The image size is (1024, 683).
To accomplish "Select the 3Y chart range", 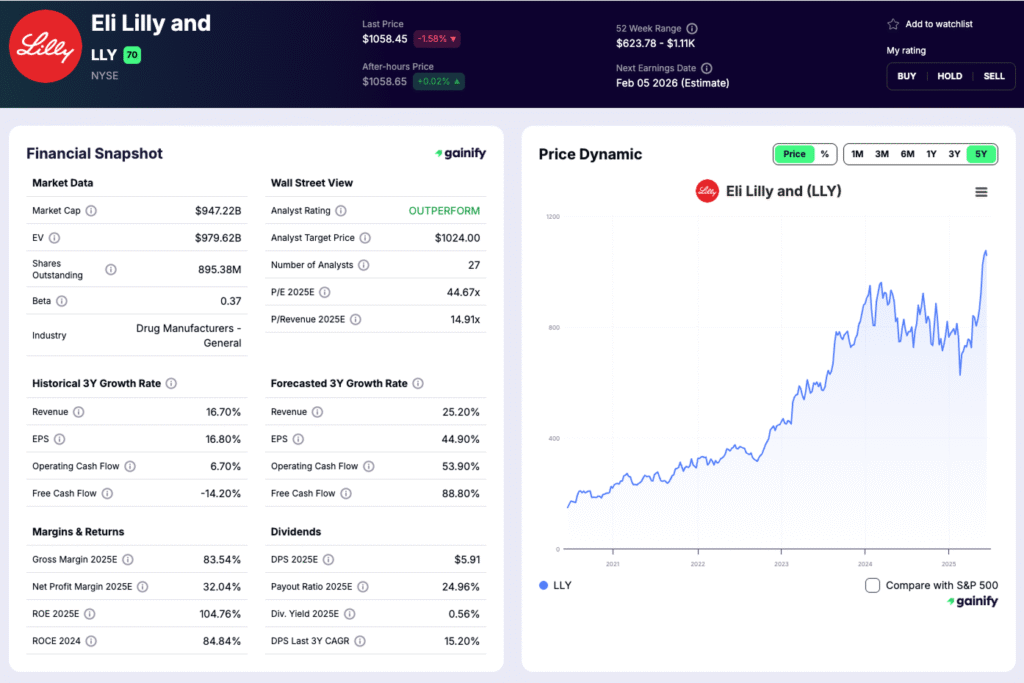I will [x=954, y=154].
